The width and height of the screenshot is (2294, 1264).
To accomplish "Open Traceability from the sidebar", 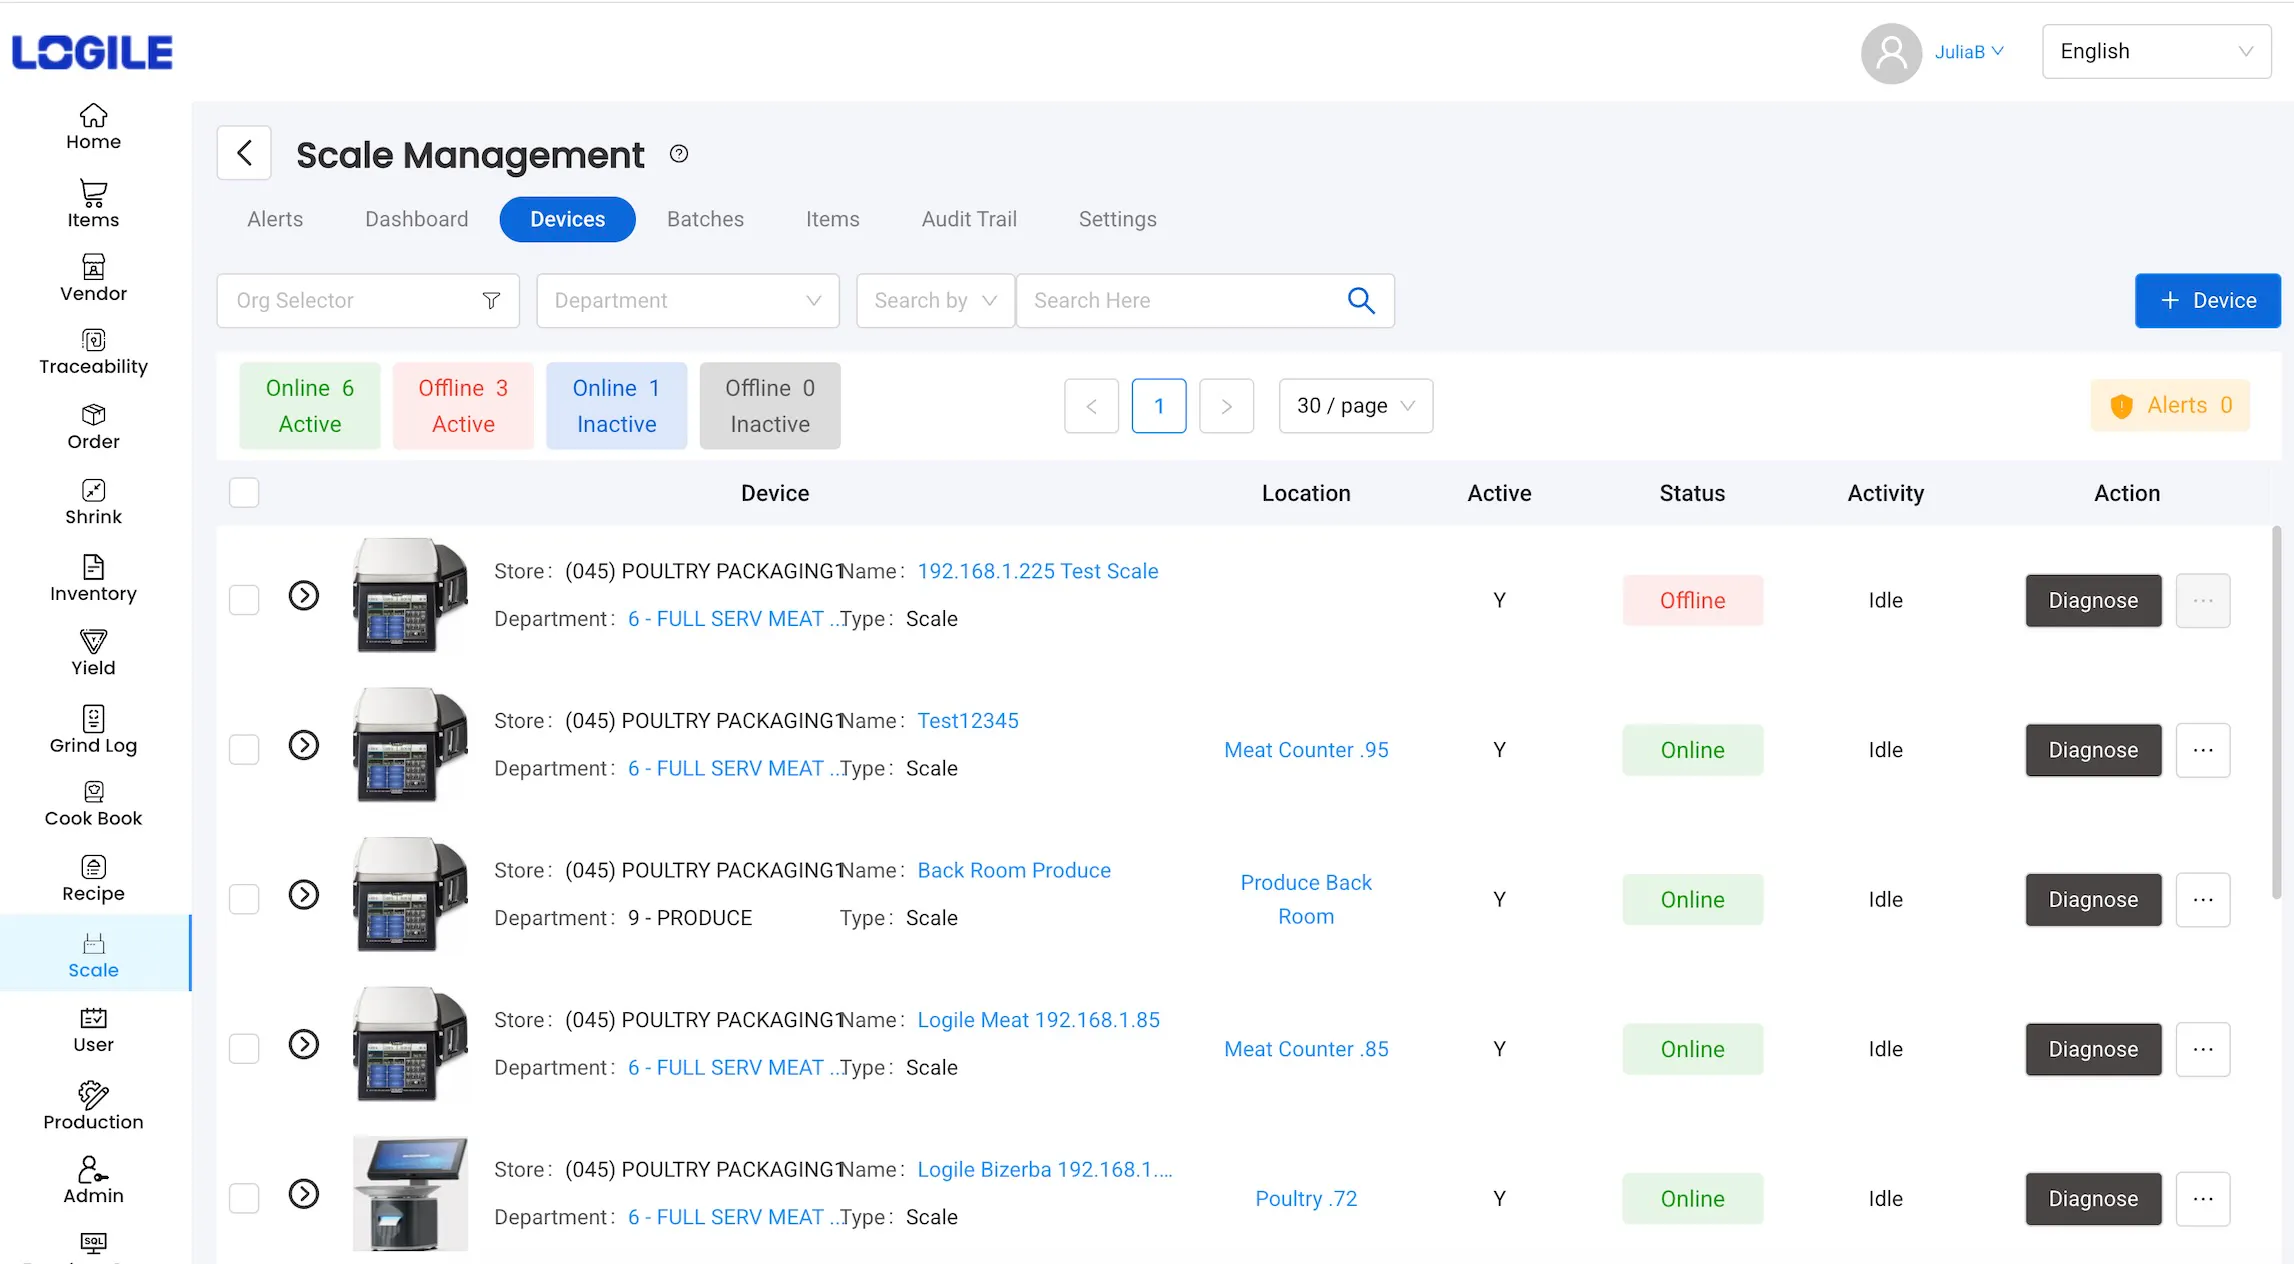I will coord(93,352).
